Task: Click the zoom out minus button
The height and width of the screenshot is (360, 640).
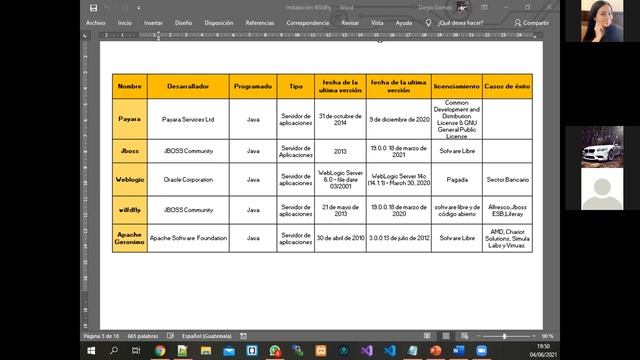Action: (478, 336)
